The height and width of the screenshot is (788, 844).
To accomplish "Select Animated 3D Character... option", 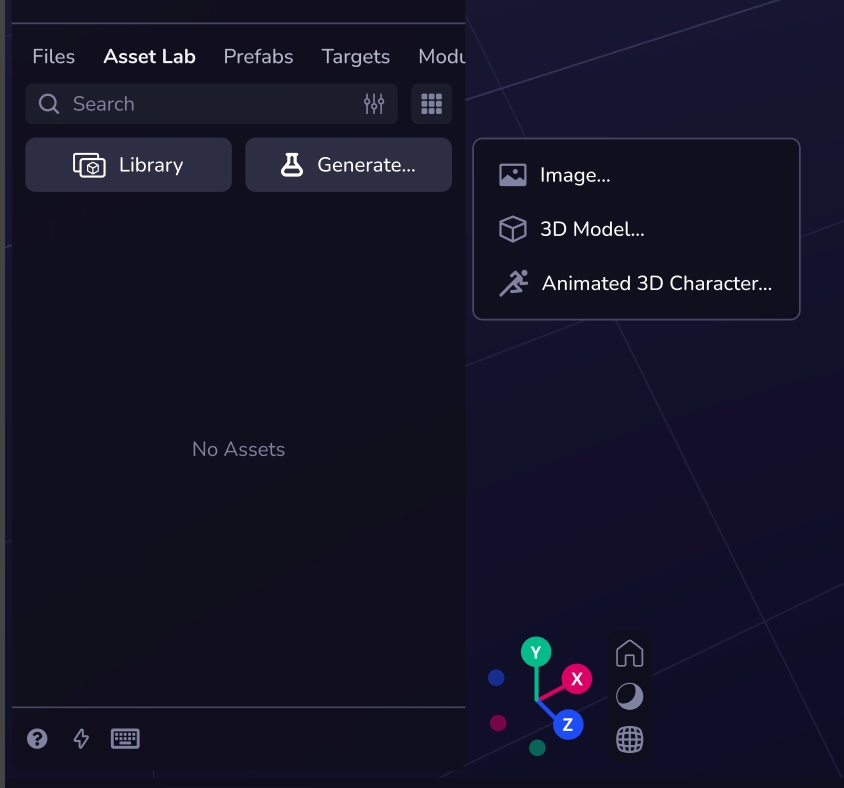I will click(x=656, y=283).
